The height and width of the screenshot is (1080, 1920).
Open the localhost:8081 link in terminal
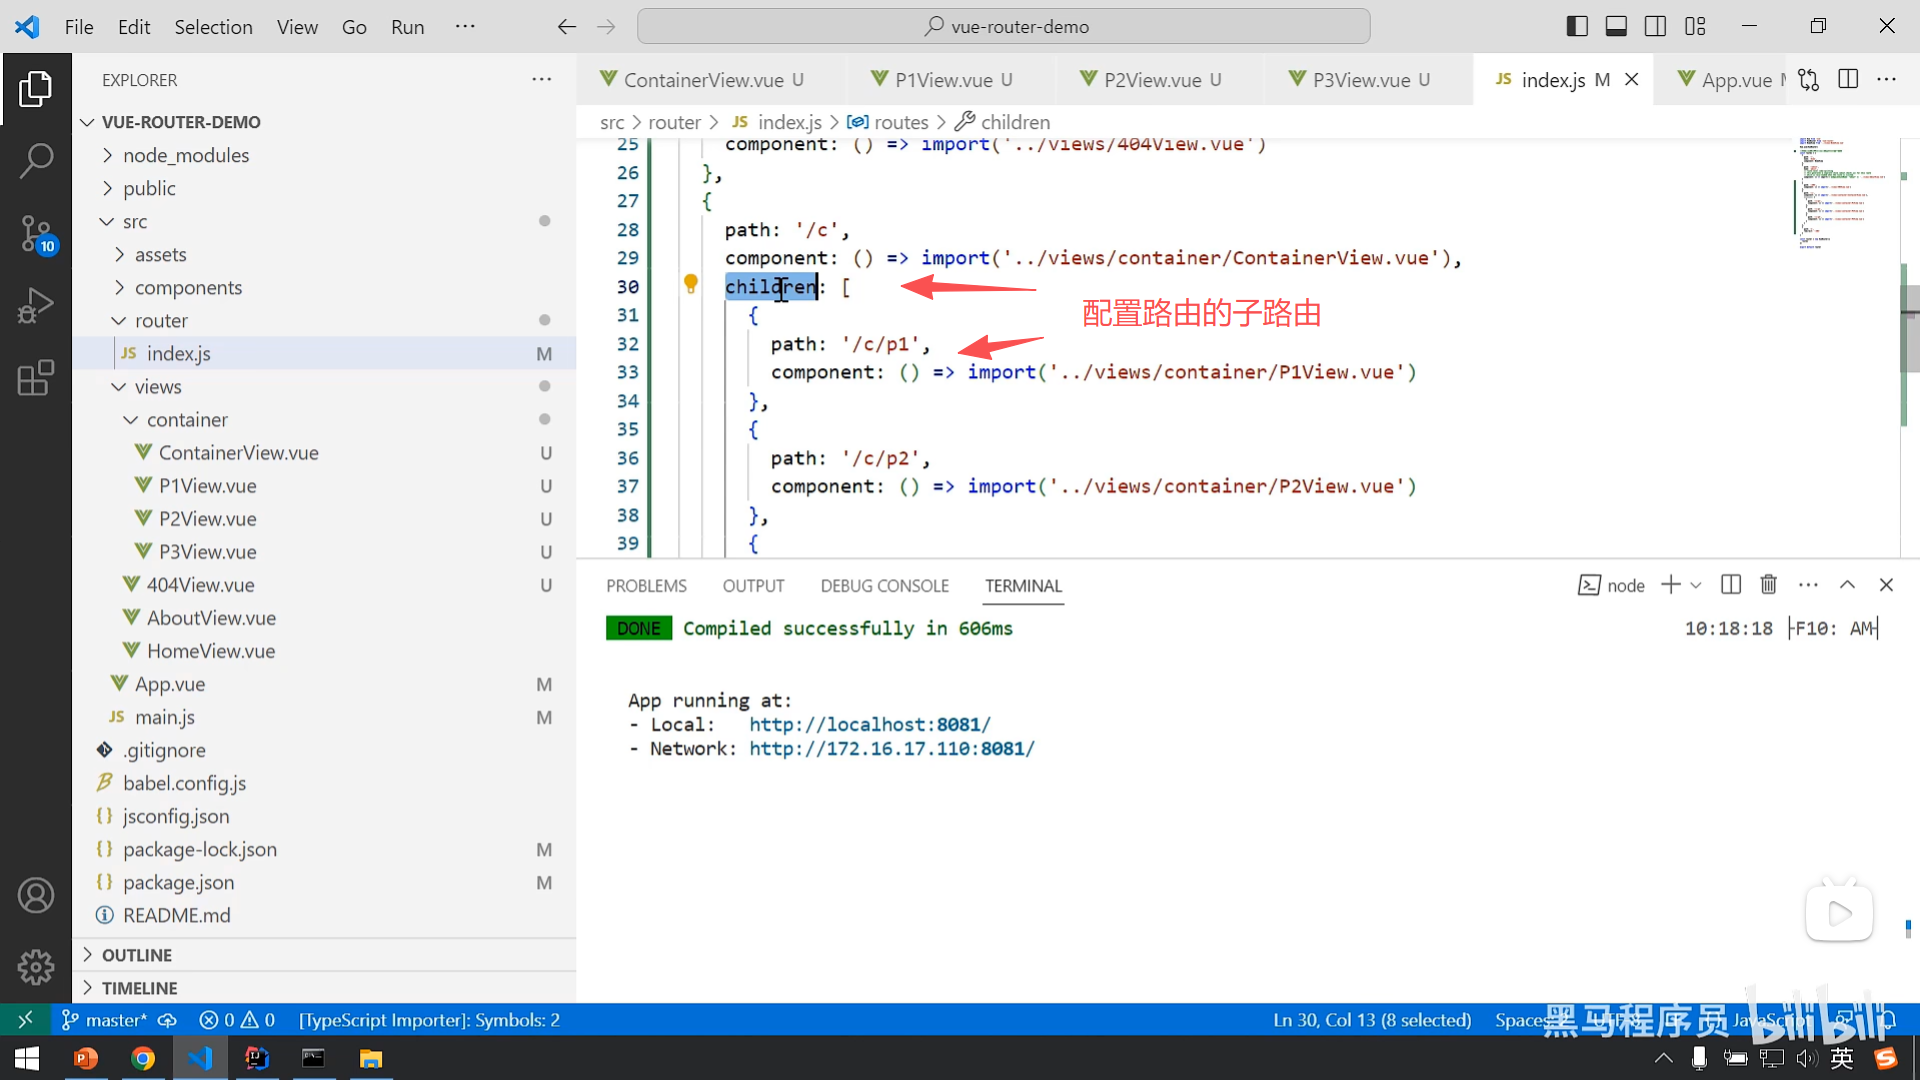pos(869,724)
